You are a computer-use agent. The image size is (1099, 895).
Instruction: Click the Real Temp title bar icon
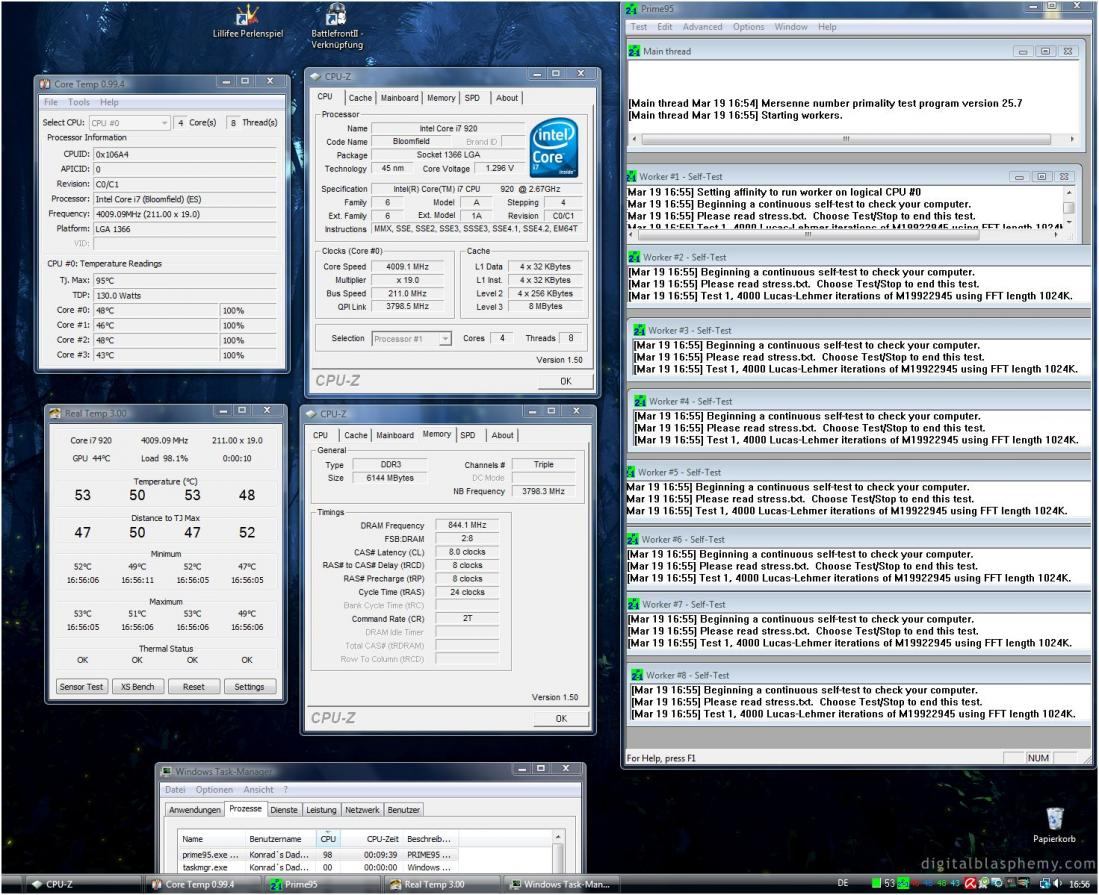55,414
